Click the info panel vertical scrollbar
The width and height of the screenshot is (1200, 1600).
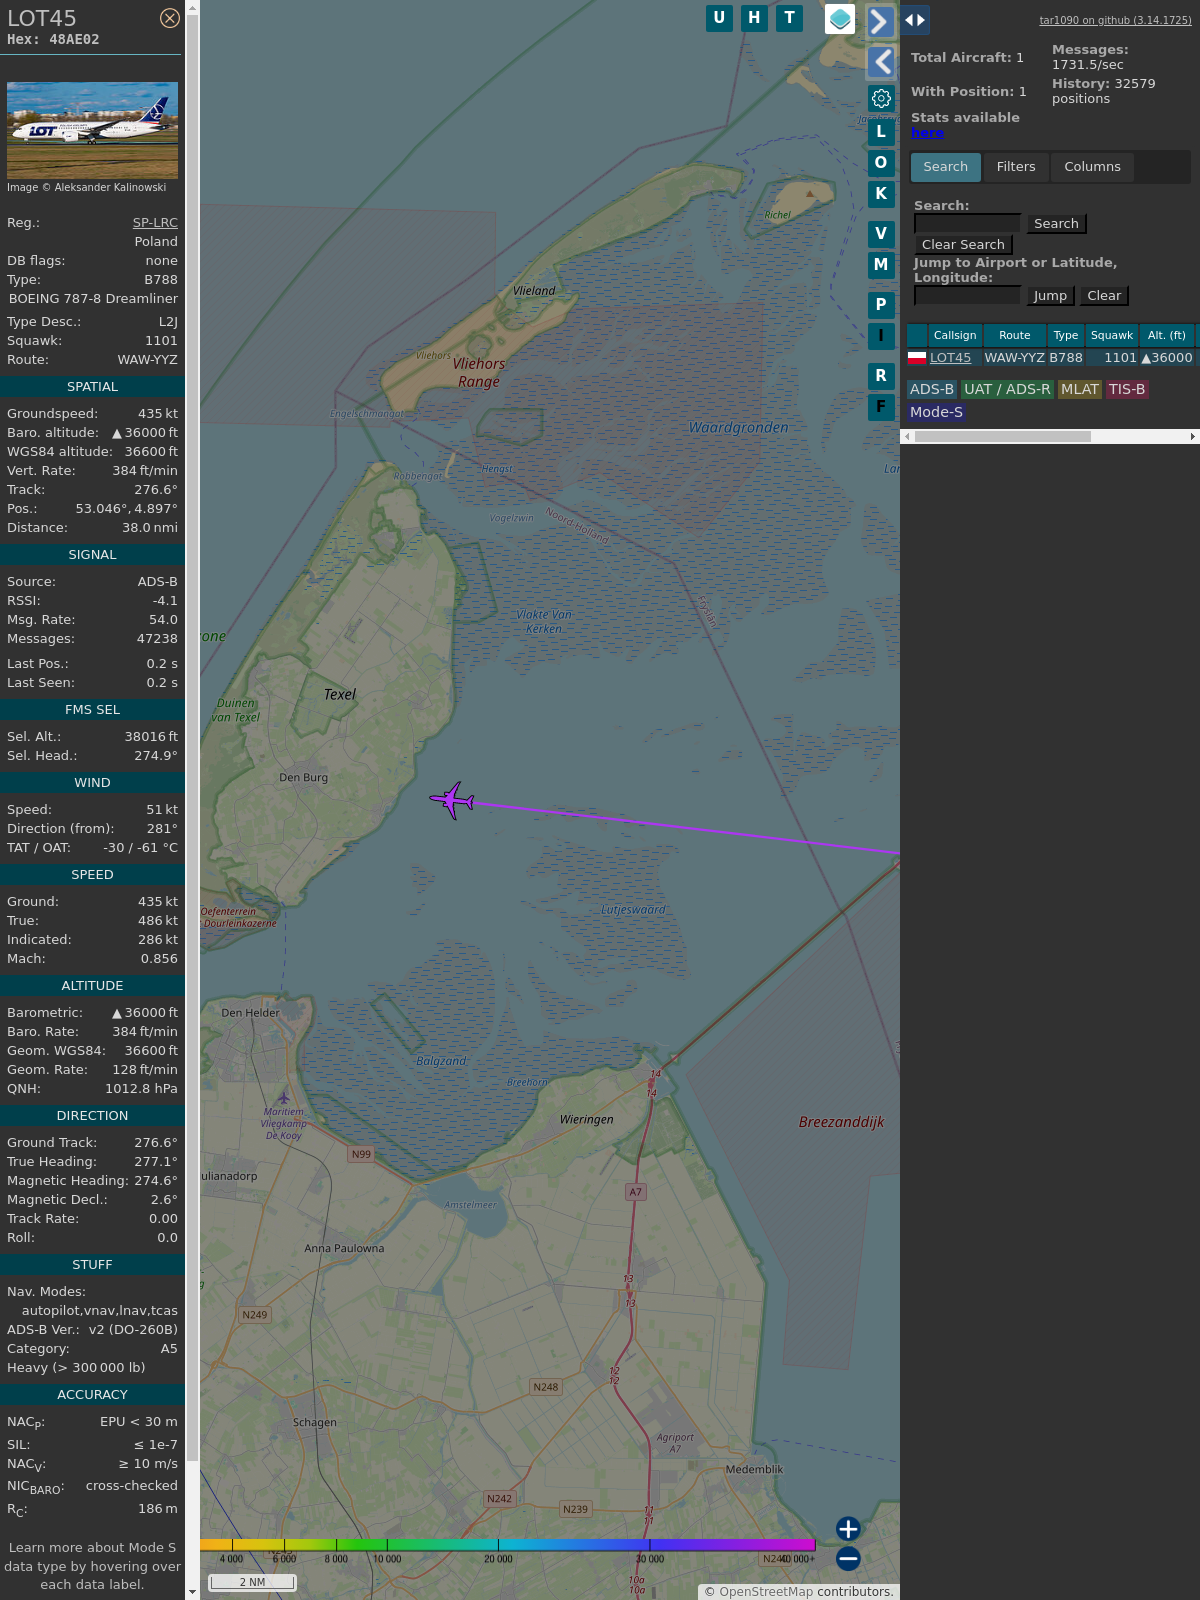192,740
